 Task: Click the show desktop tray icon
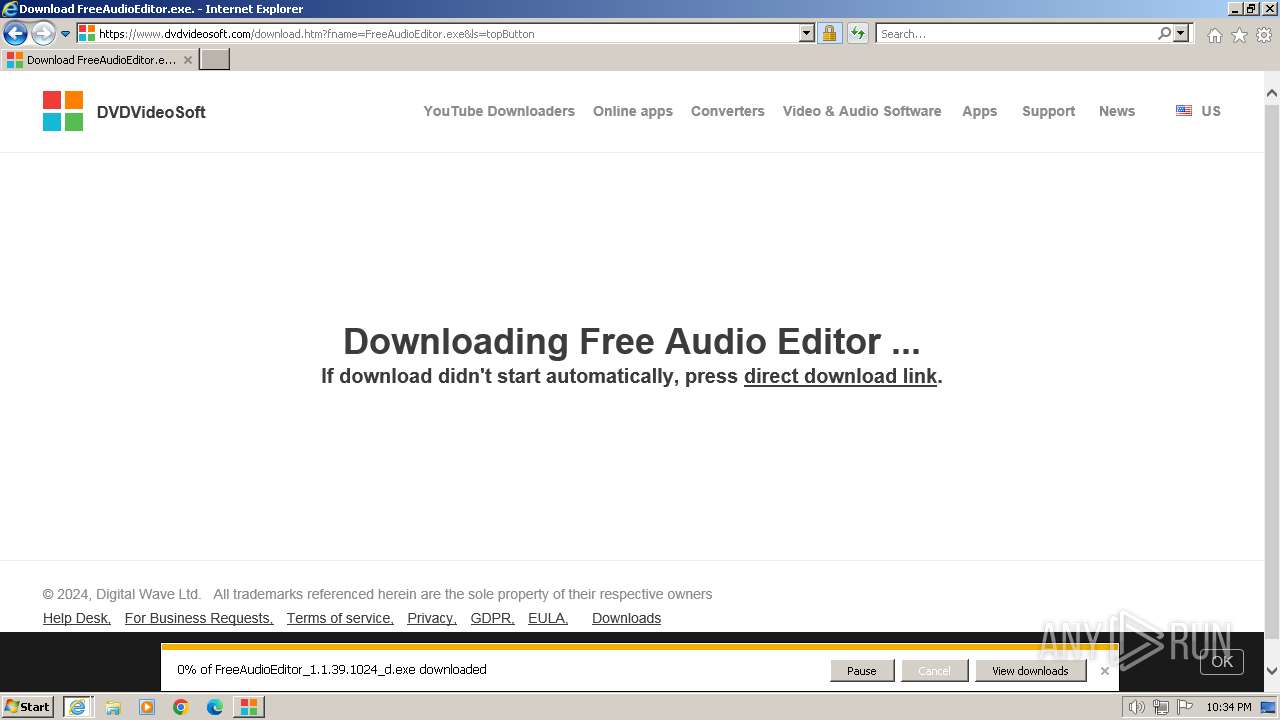1269,707
